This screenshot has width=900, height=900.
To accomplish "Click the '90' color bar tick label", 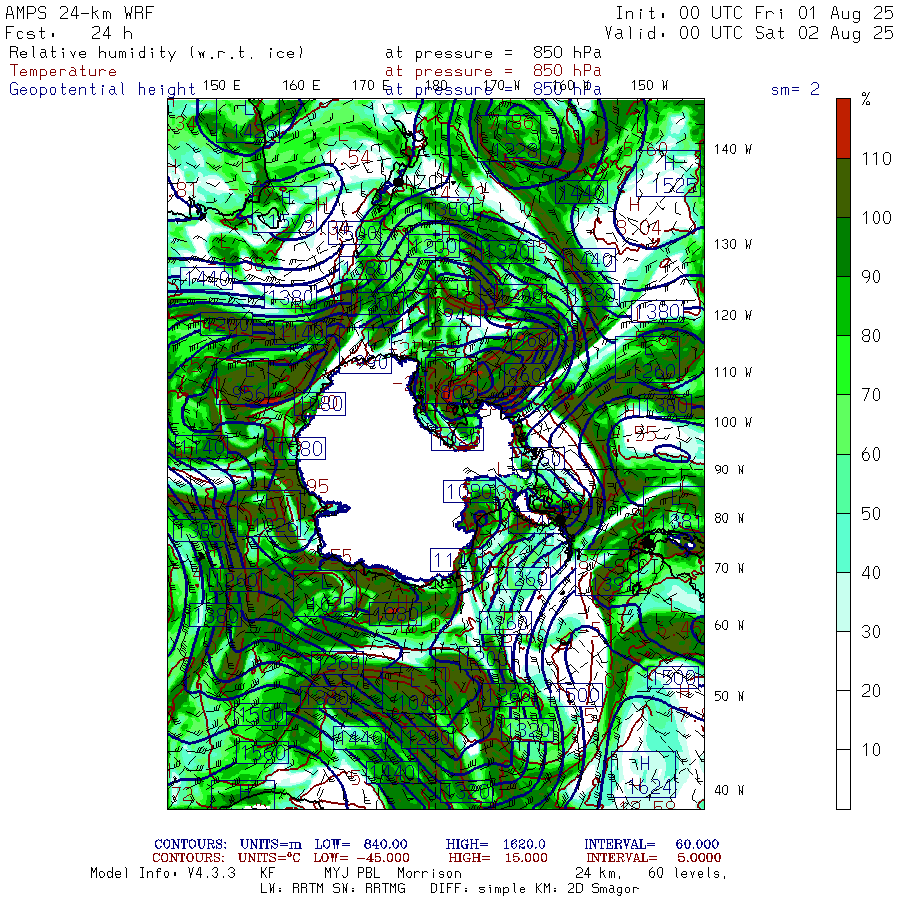I will click(871, 277).
